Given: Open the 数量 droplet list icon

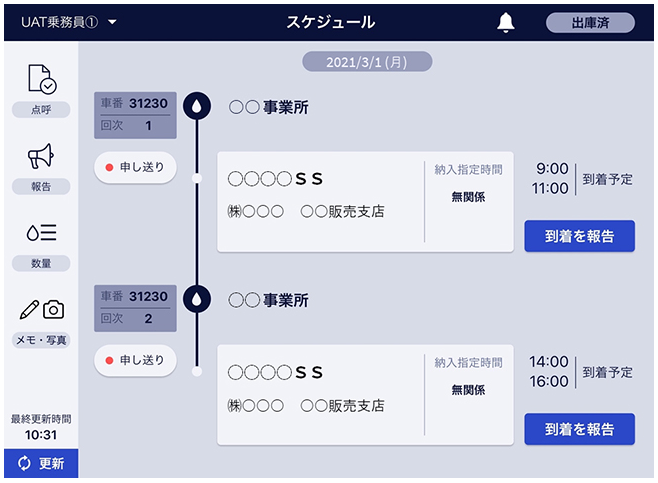Looking at the screenshot, I should (41, 232).
